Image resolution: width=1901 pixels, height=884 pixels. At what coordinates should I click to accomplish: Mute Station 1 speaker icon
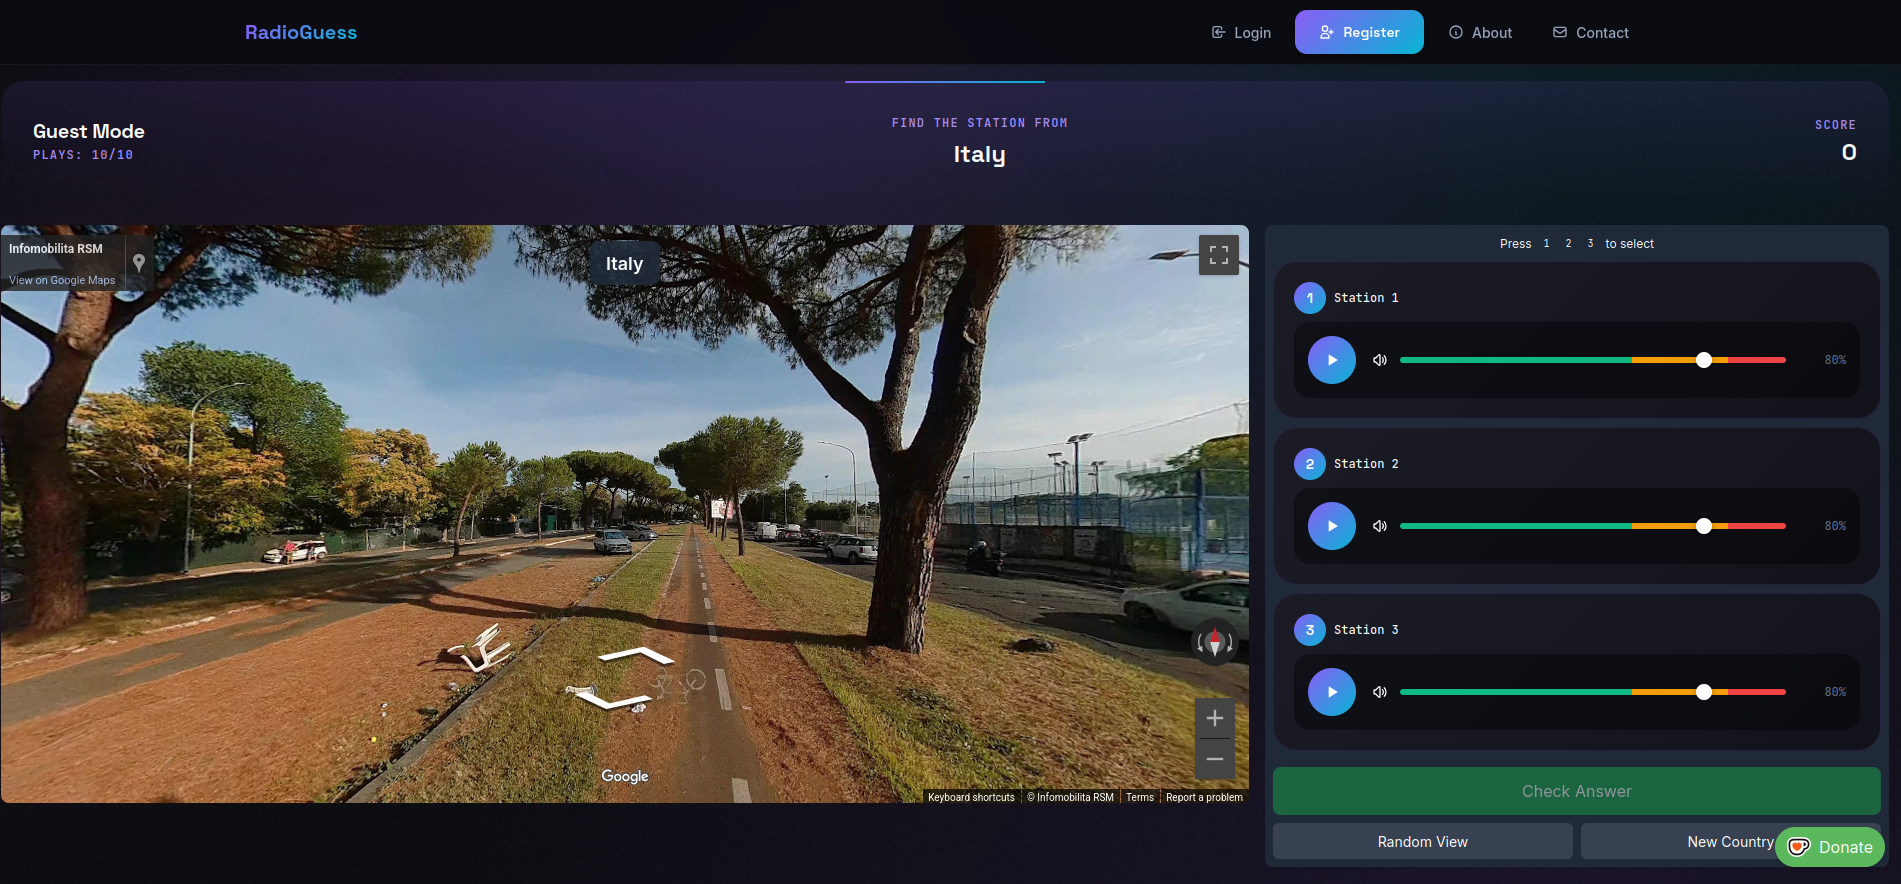pyautogui.click(x=1380, y=360)
